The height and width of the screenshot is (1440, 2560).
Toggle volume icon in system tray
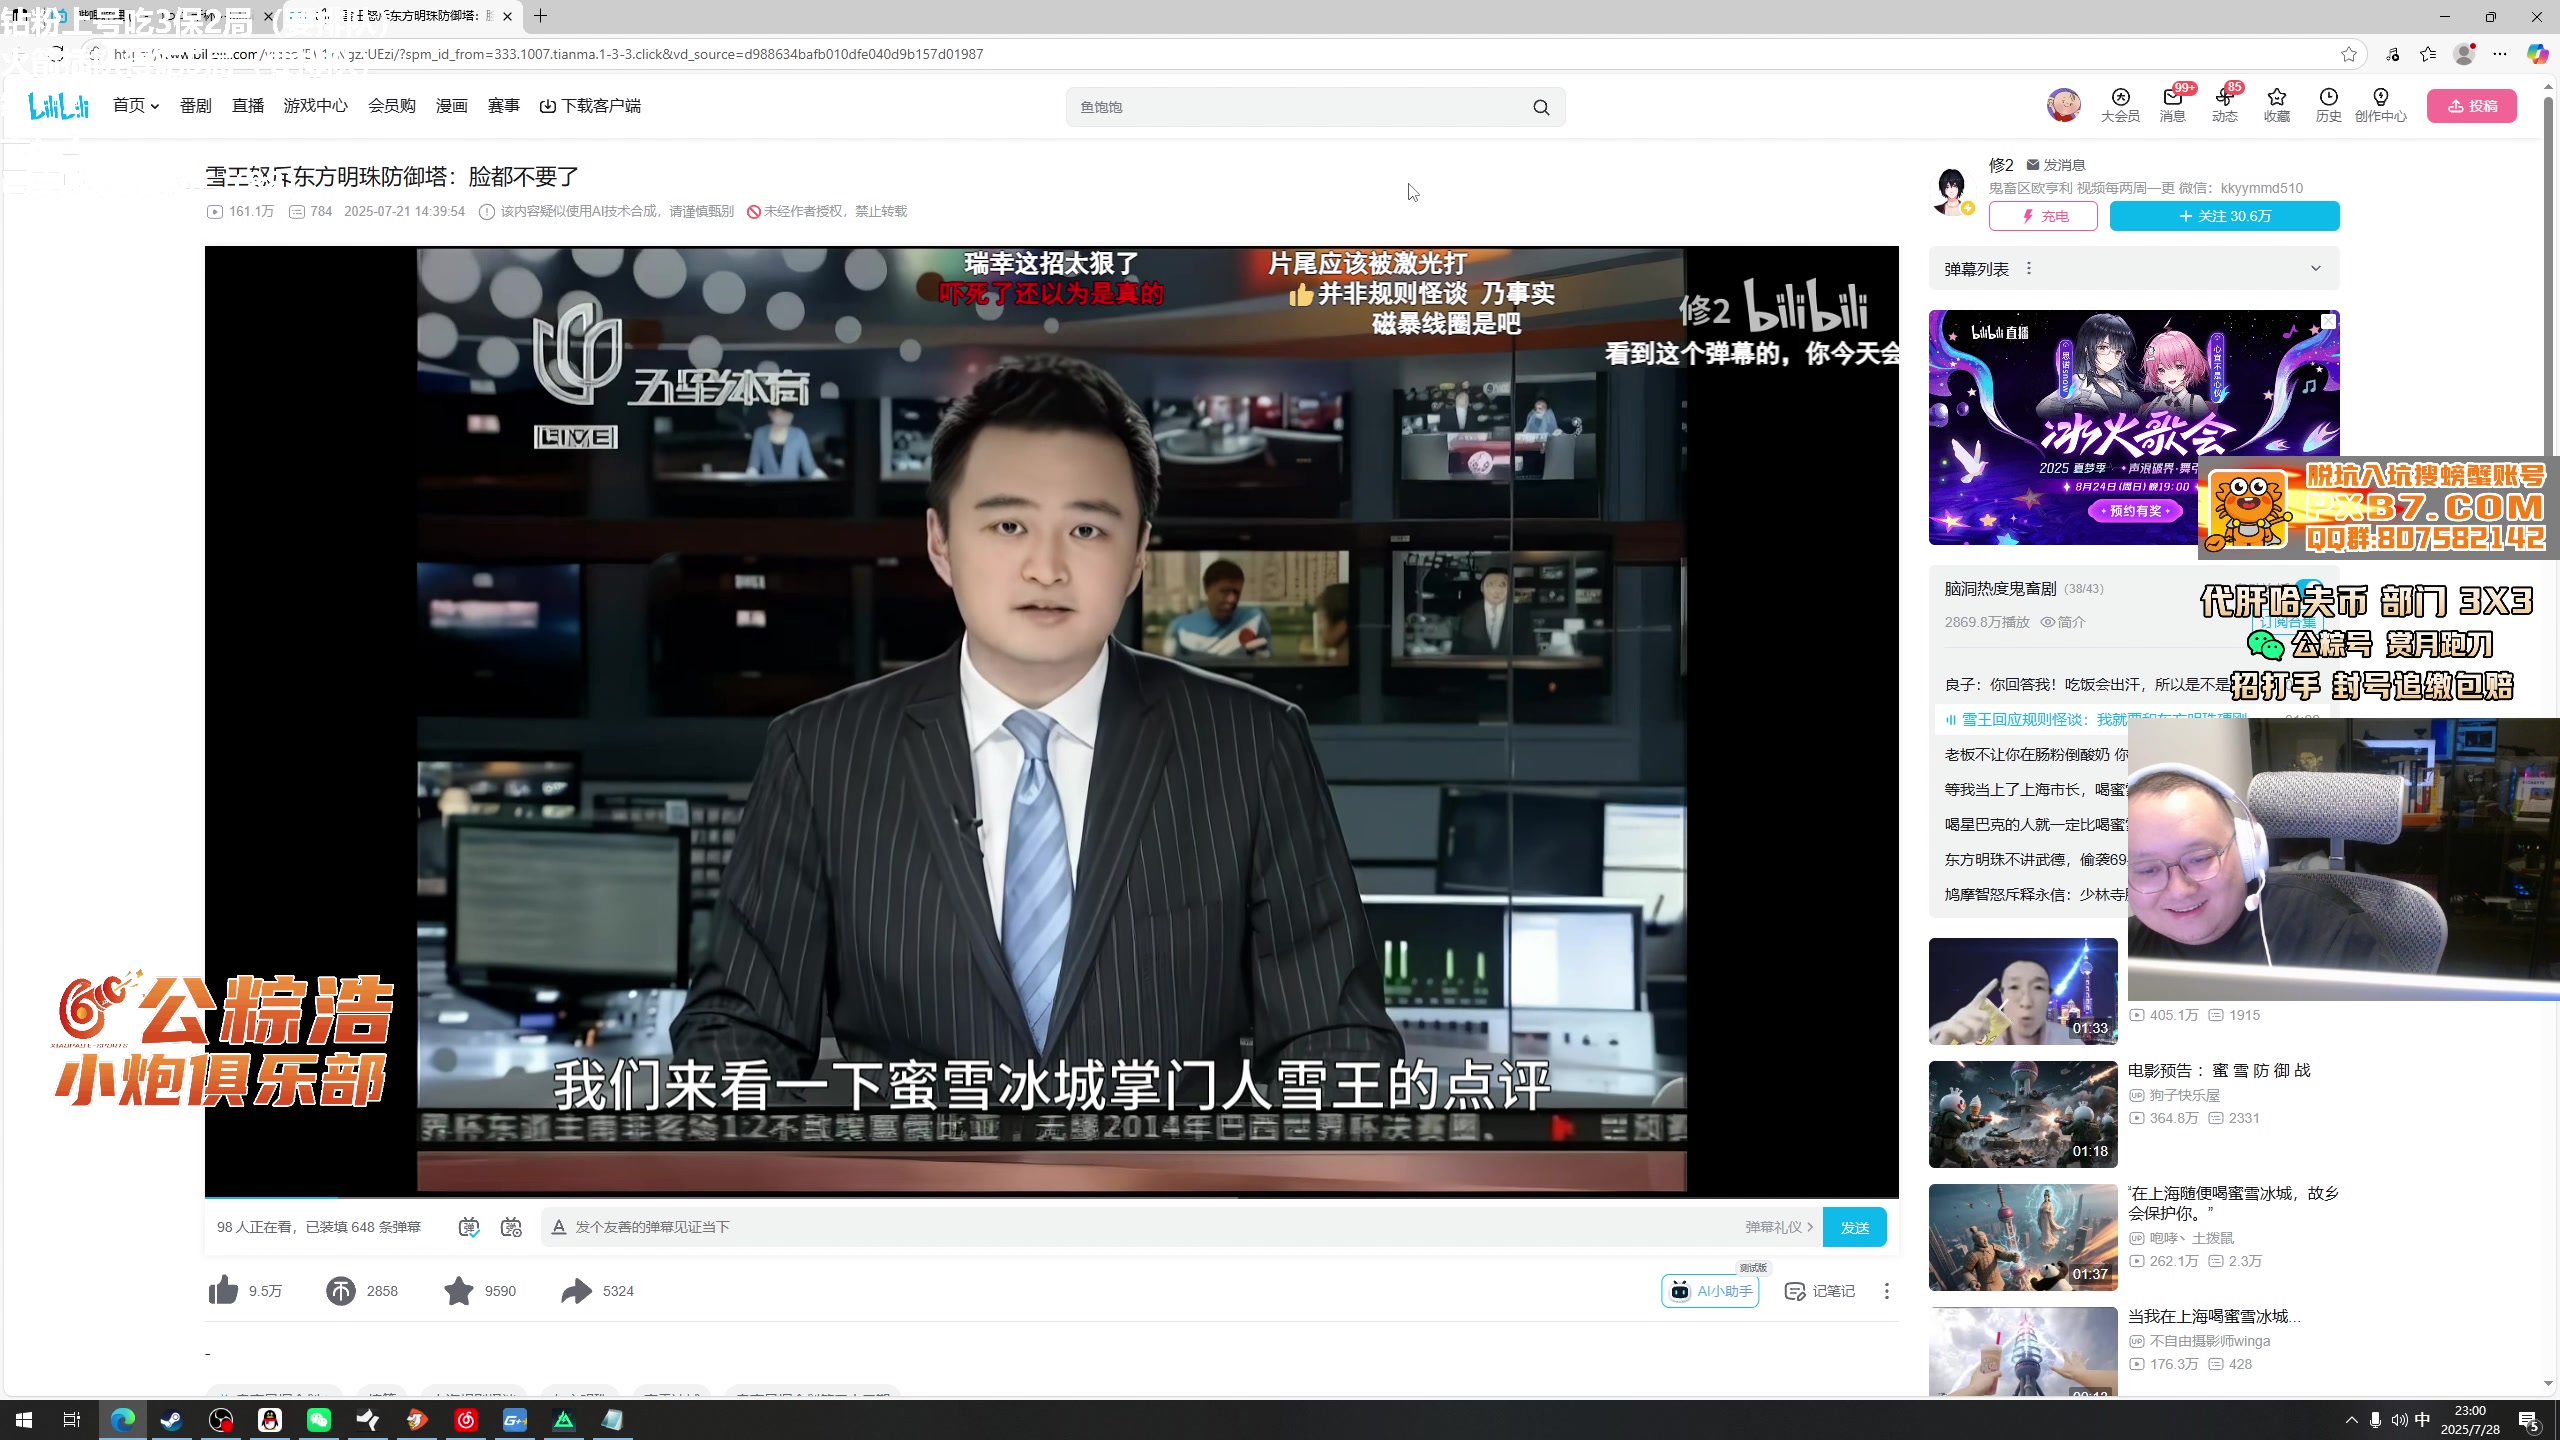[2399, 1420]
